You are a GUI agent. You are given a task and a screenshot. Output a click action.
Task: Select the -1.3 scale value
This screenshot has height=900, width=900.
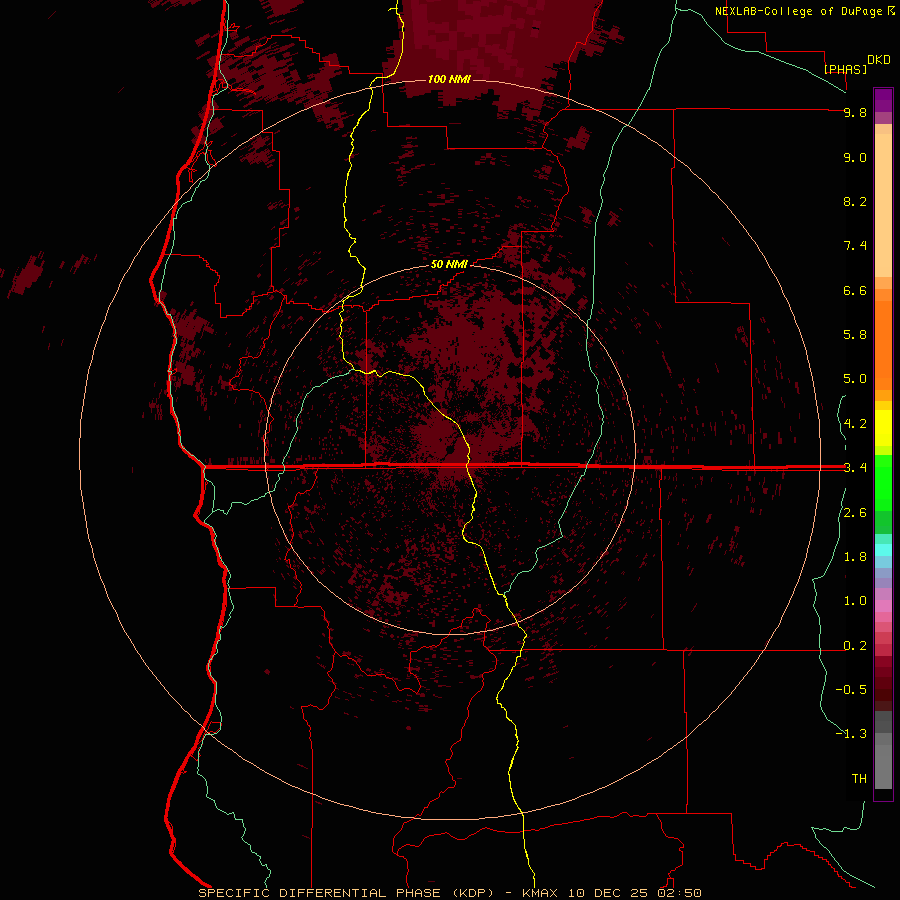click(851, 734)
